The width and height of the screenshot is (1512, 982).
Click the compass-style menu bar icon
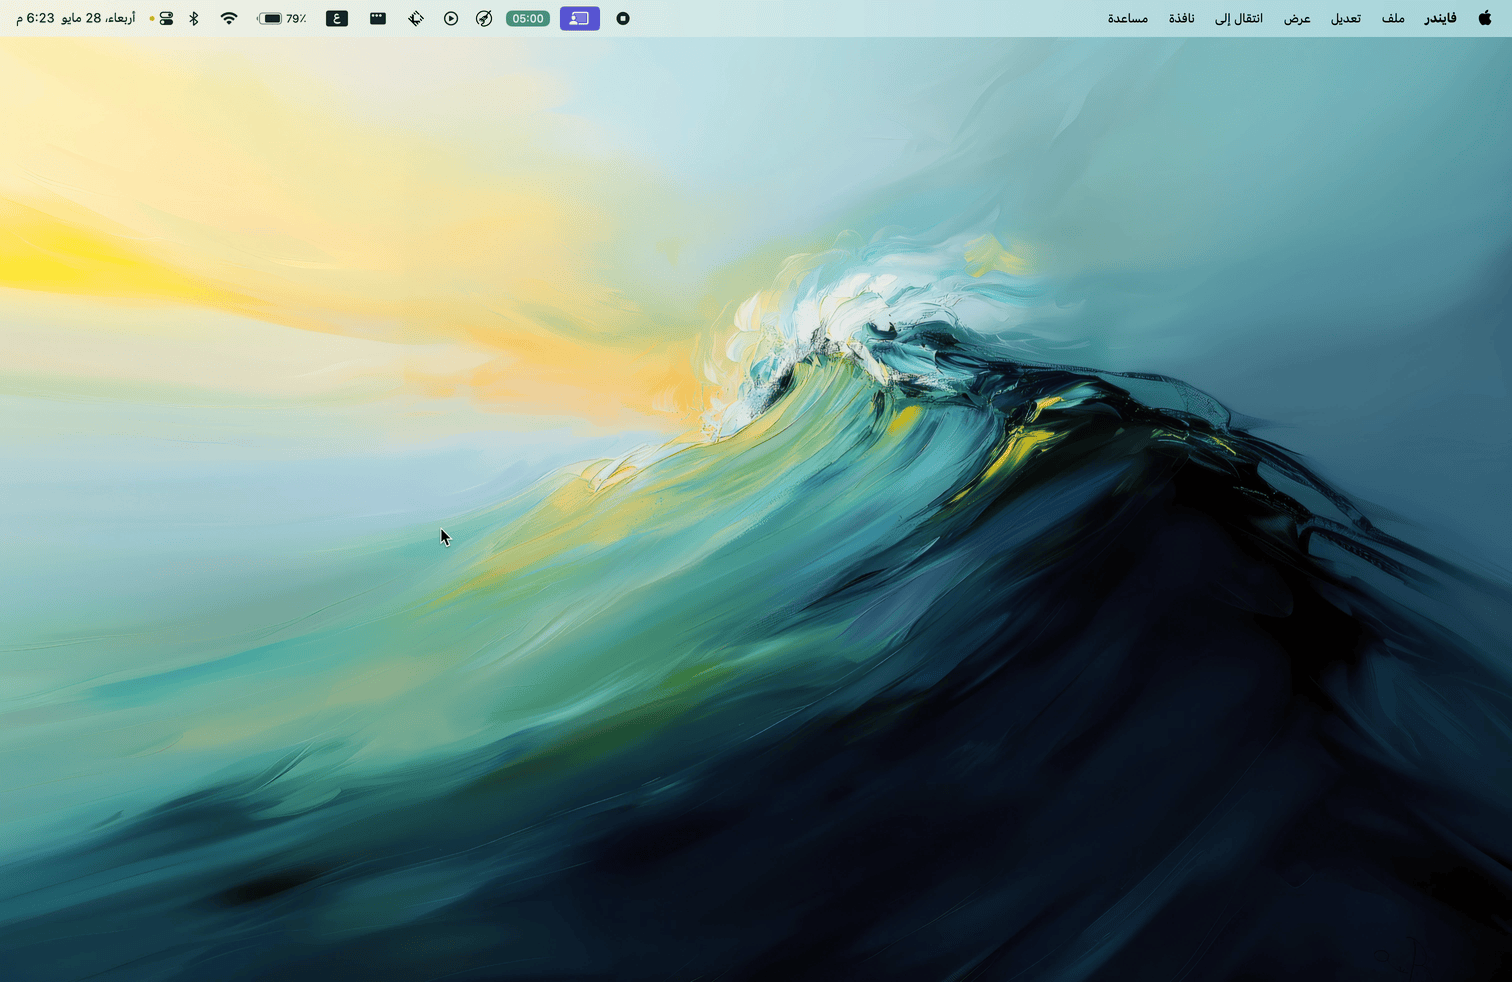click(484, 18)
